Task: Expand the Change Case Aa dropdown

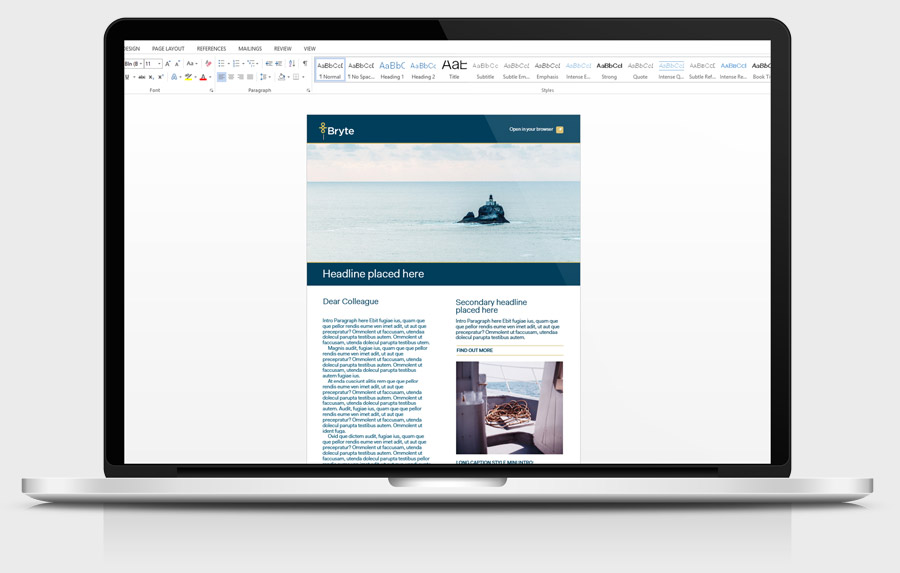Action: (x=191, y=64)
